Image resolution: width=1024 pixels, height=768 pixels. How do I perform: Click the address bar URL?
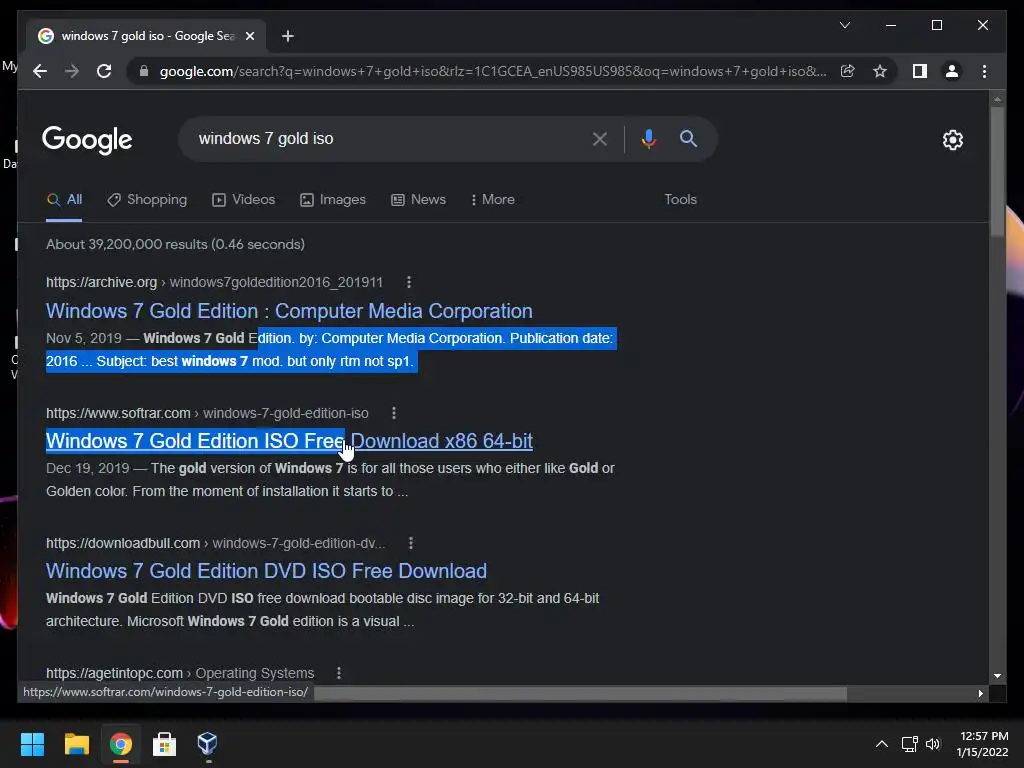click(x=493, y=71)
